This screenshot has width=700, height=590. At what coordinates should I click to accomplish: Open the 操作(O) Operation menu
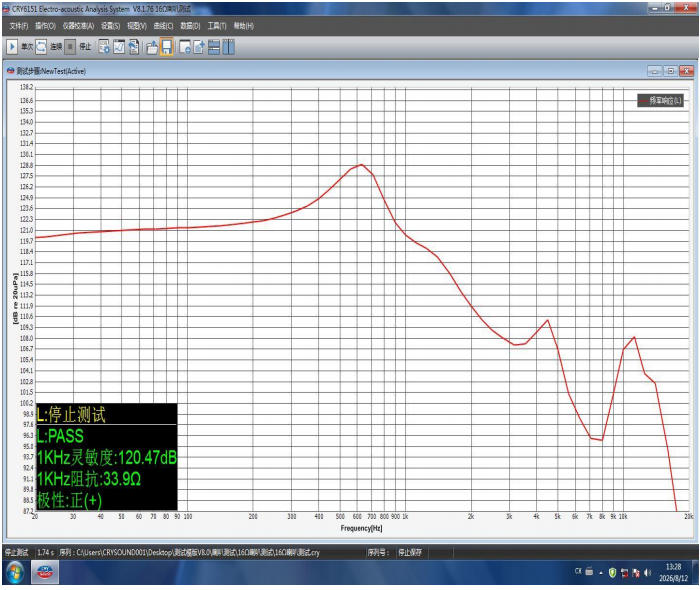pos(46,26)
